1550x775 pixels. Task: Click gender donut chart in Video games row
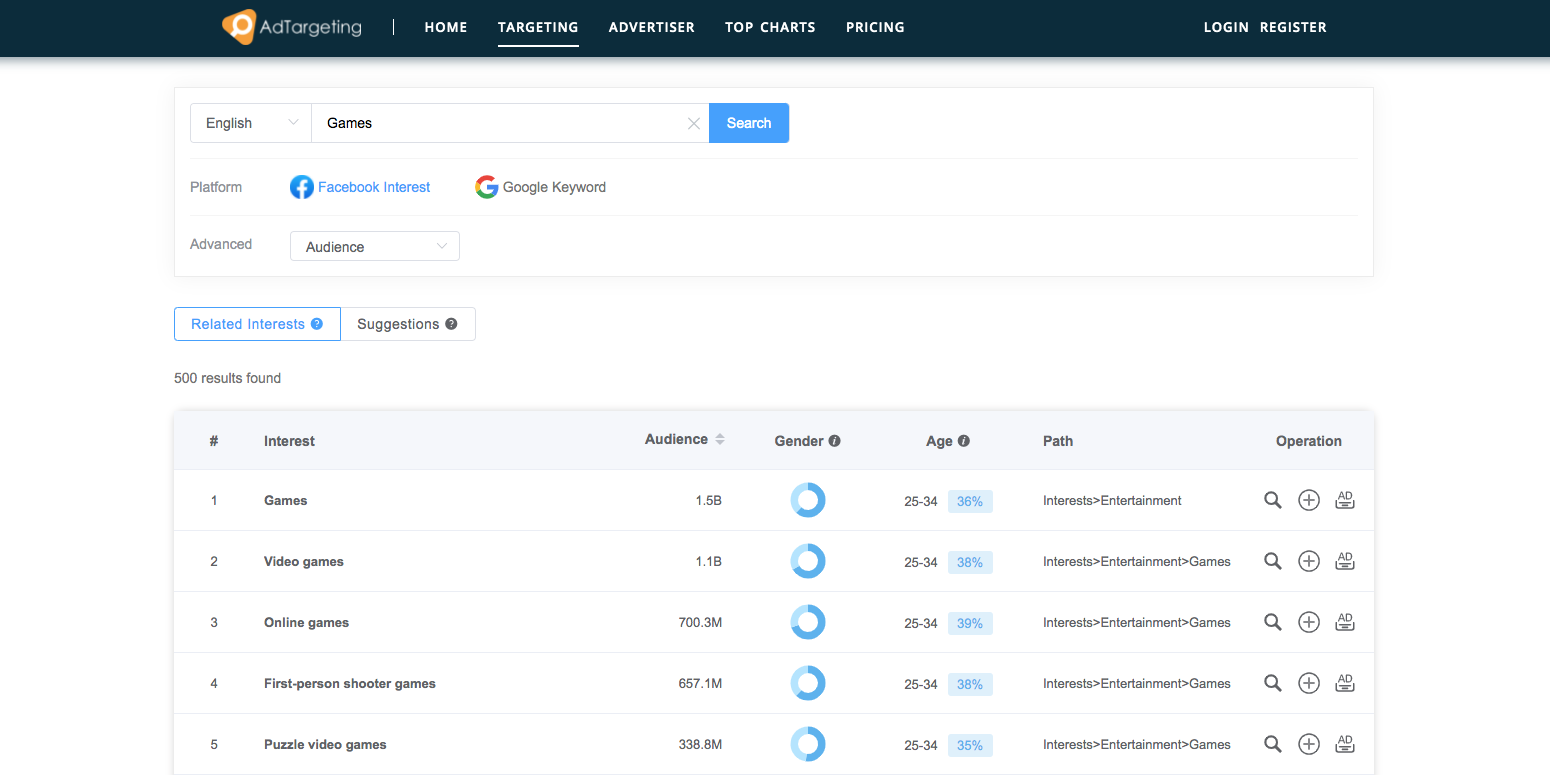(x=808, y=561)
